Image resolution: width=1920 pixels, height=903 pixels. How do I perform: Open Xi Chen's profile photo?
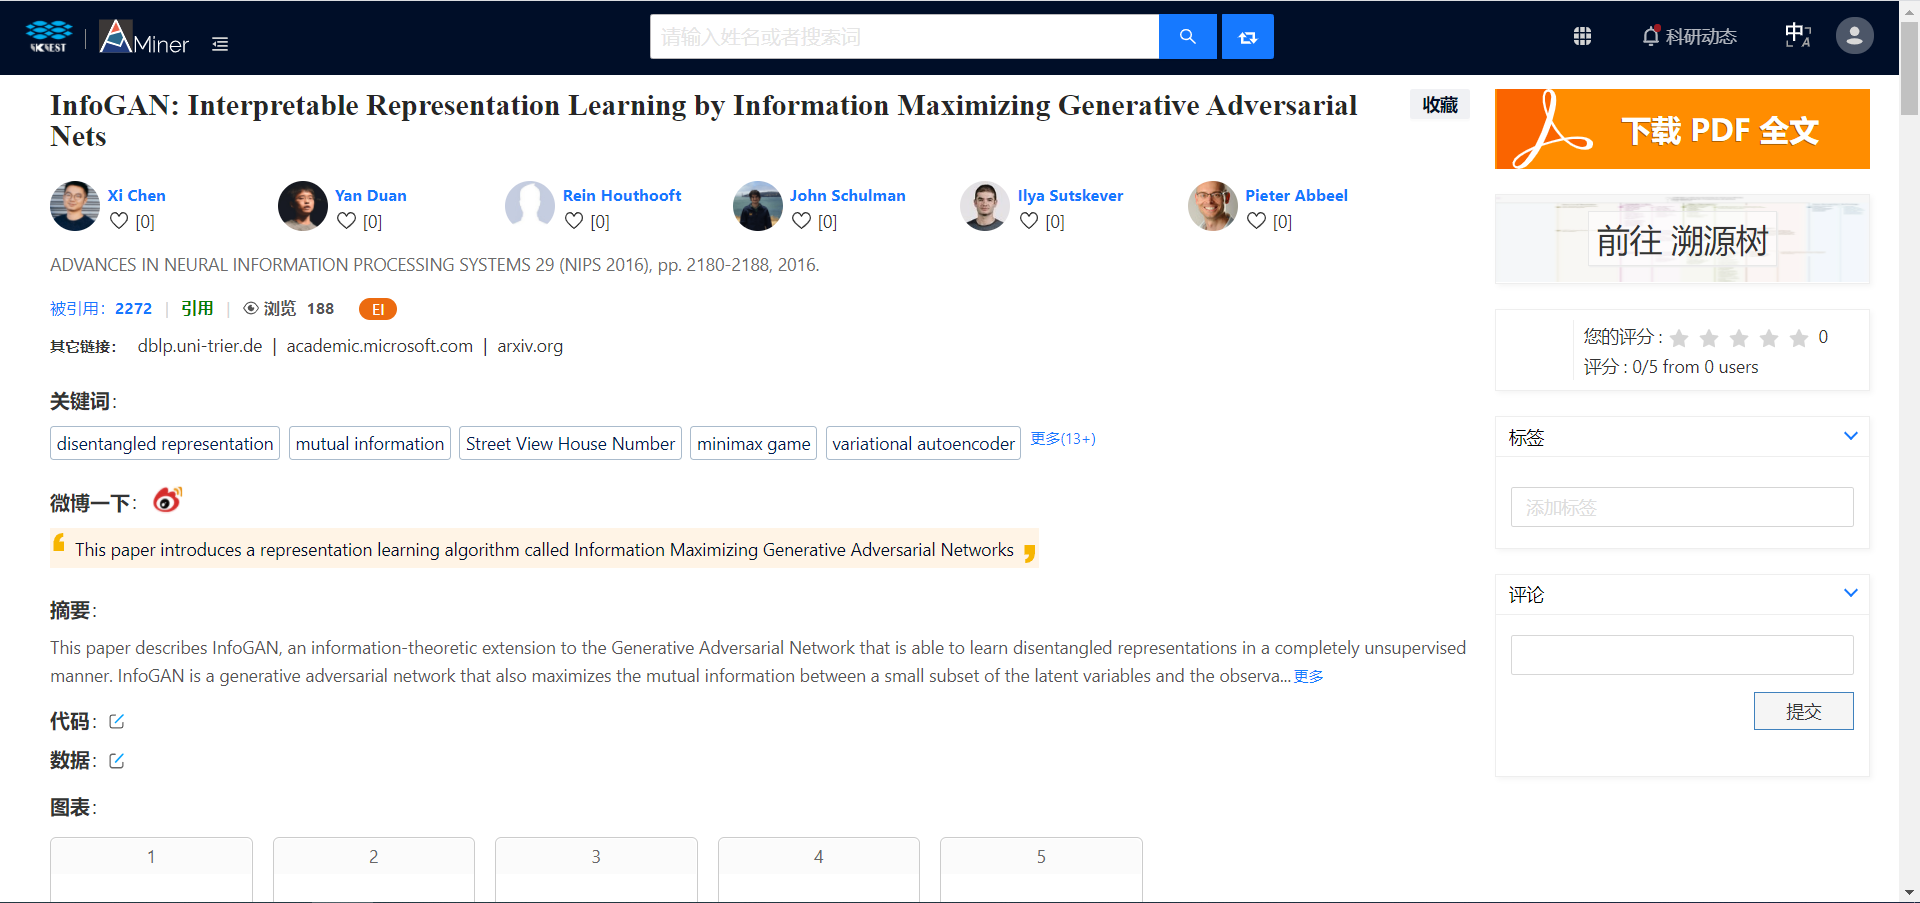point(75,206)
